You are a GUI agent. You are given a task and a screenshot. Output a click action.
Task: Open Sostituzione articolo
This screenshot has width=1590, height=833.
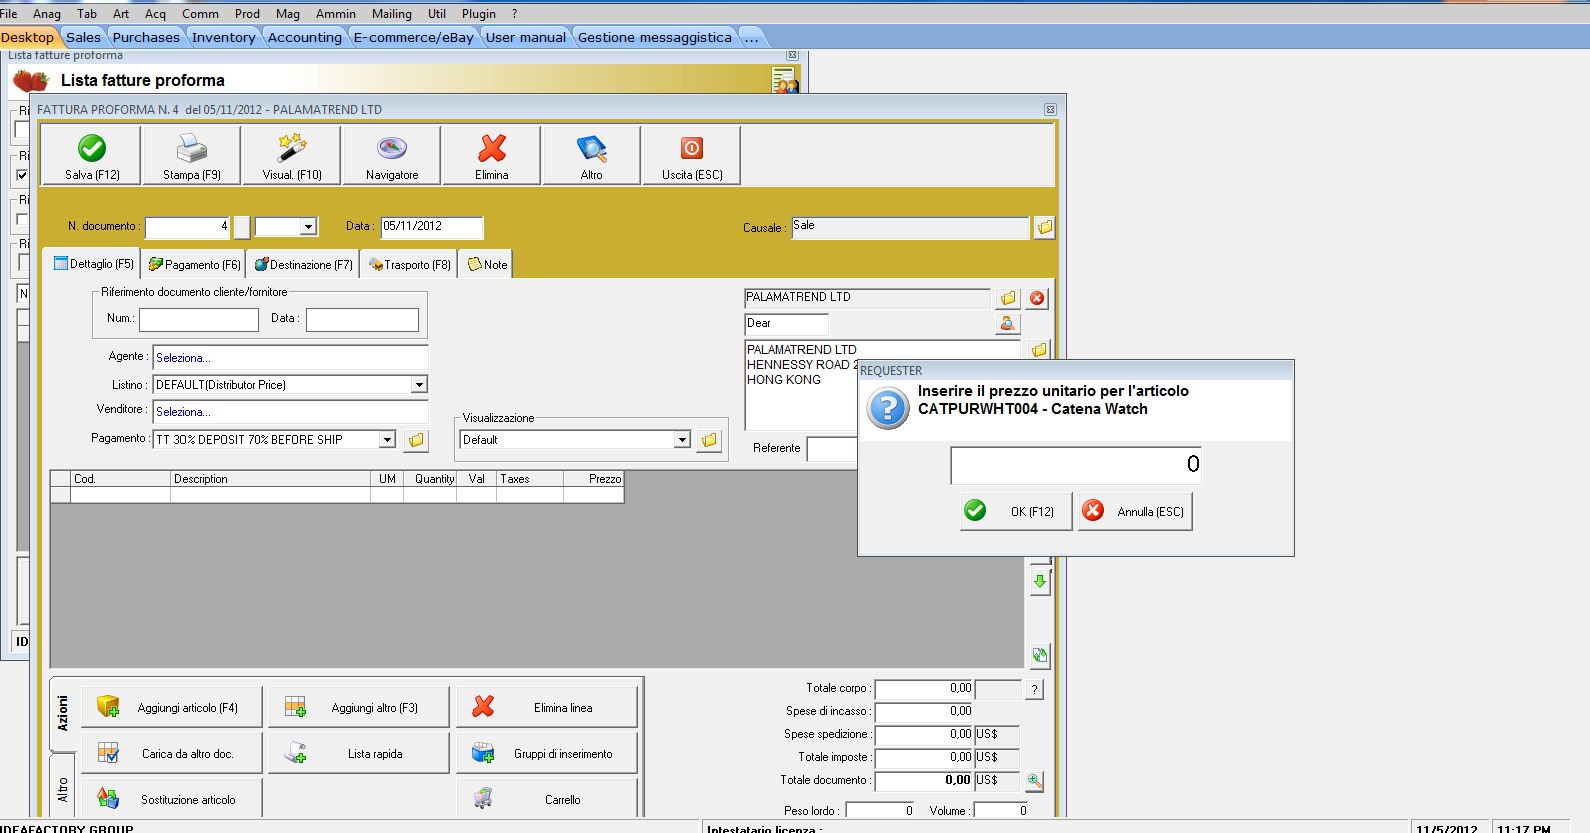[172, 799]
